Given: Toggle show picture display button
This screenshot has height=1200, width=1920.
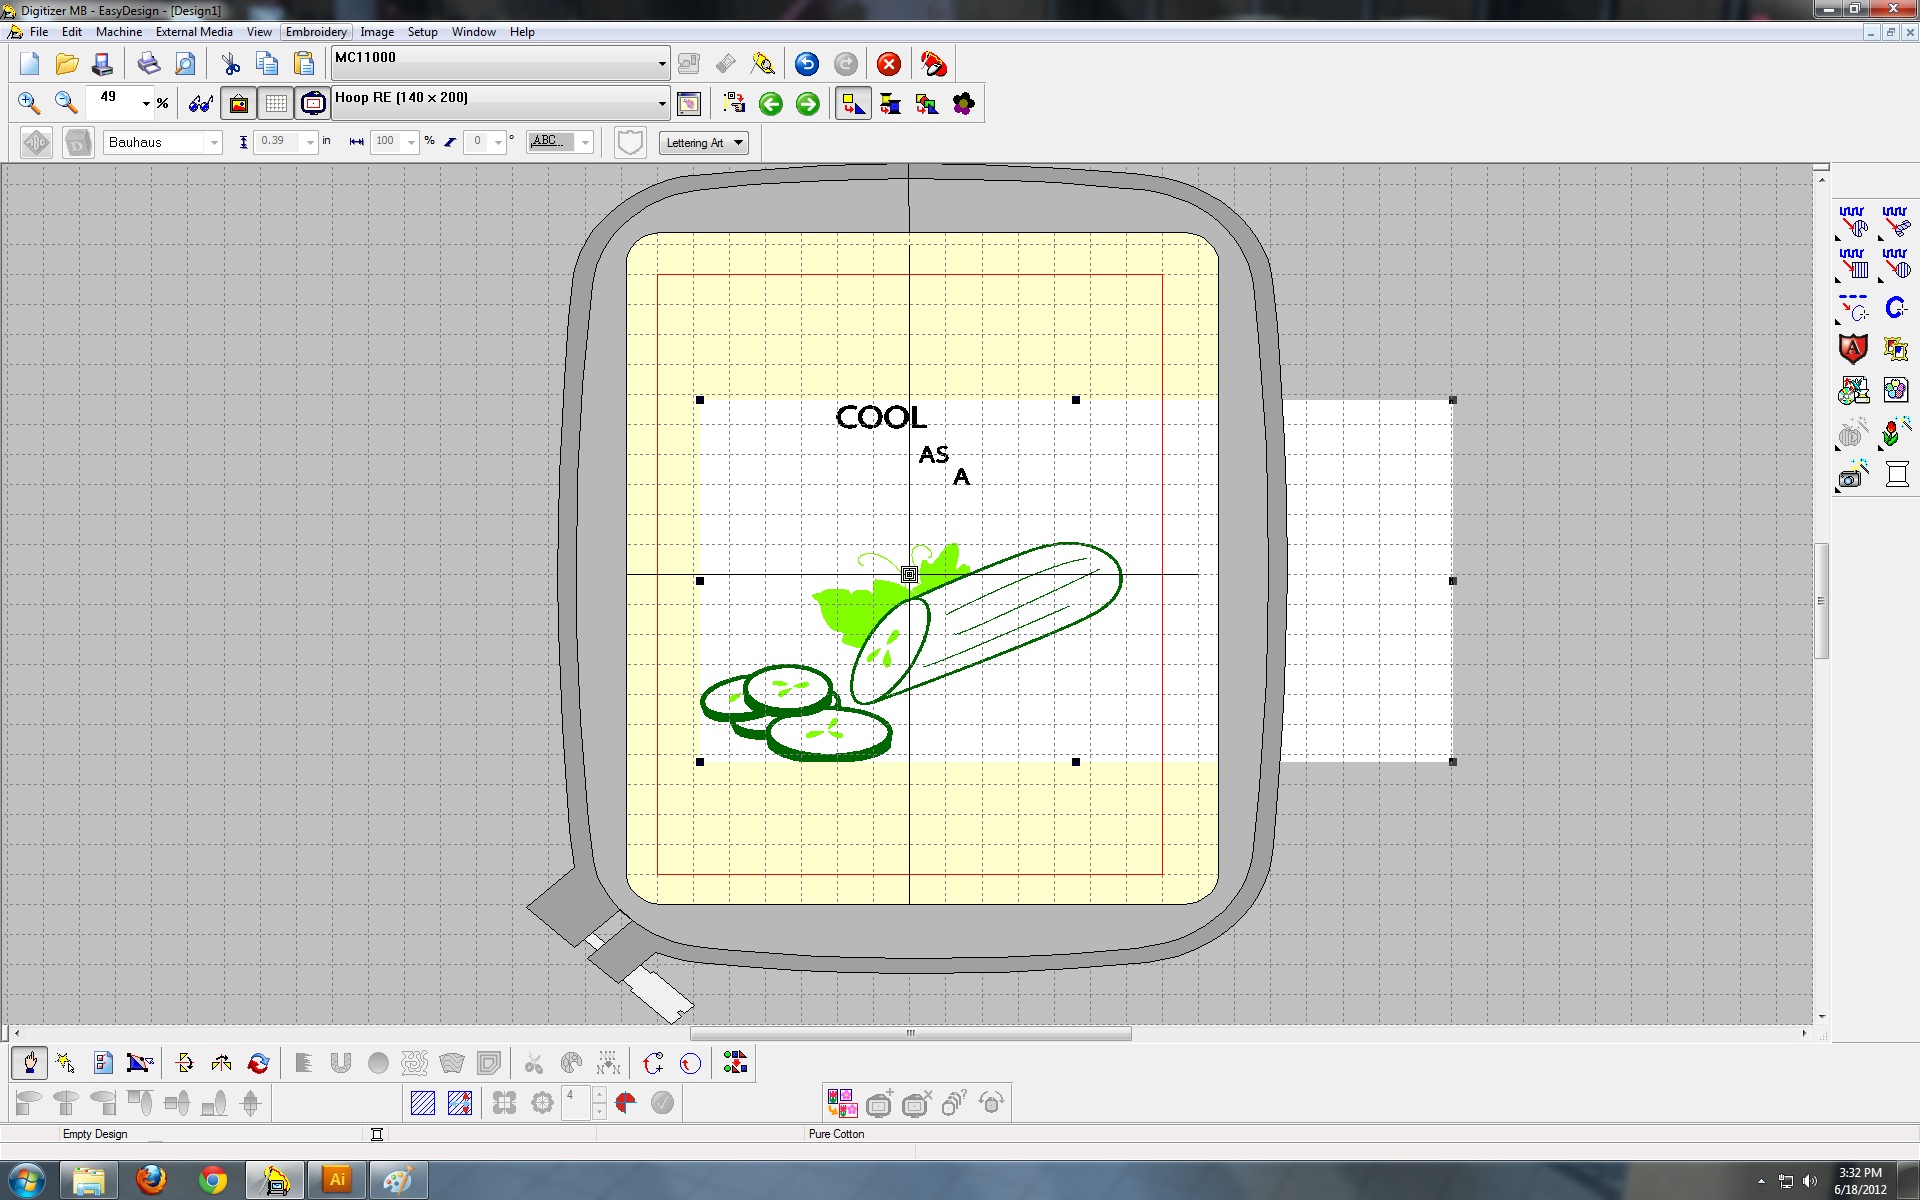Looking at the screenshot, I should [x=239, y=103].
